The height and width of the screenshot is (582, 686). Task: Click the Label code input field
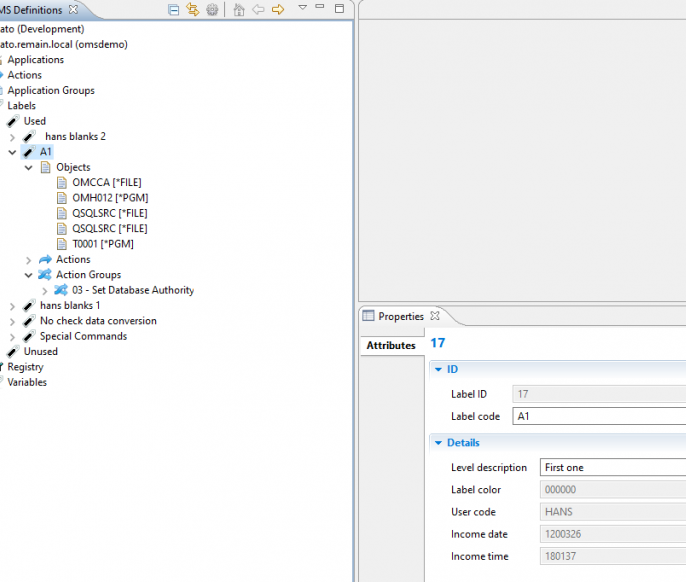pyautogui.click(x=599, y=416)
